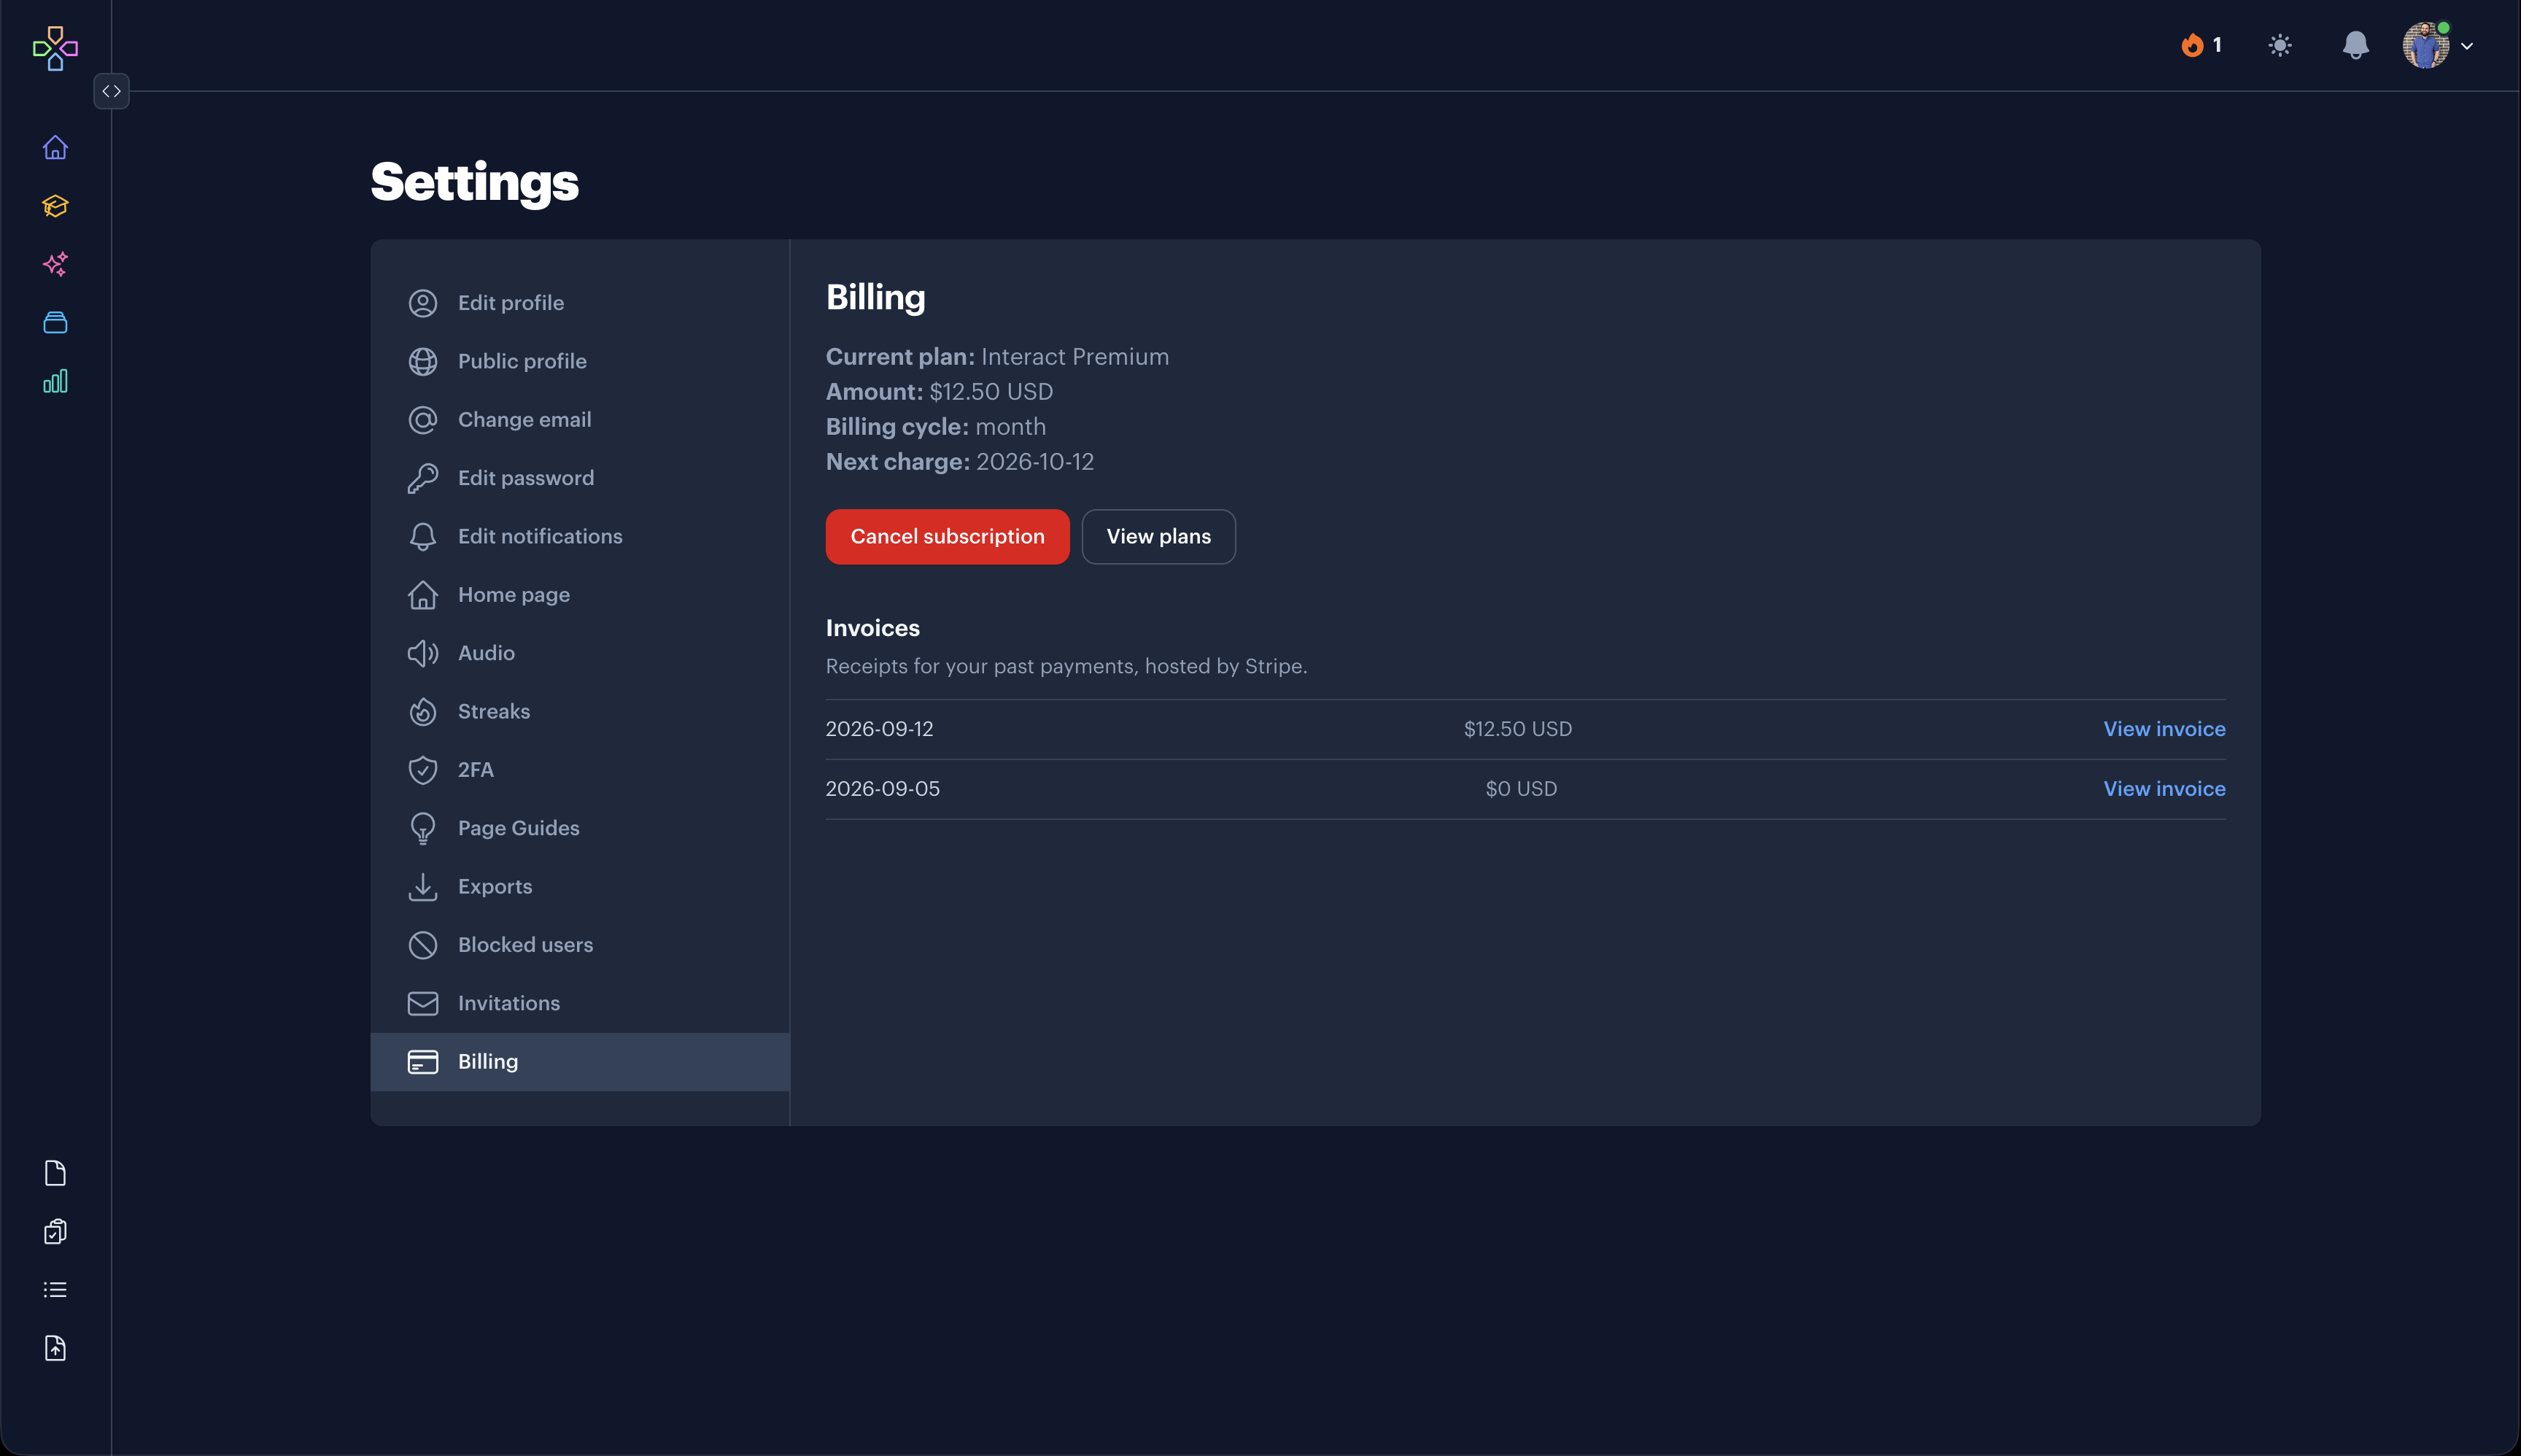Image resolution: width=2521 pixels, height=1456 pixels.
Task: Open Invitations settings
Action: click(580, 1003)
